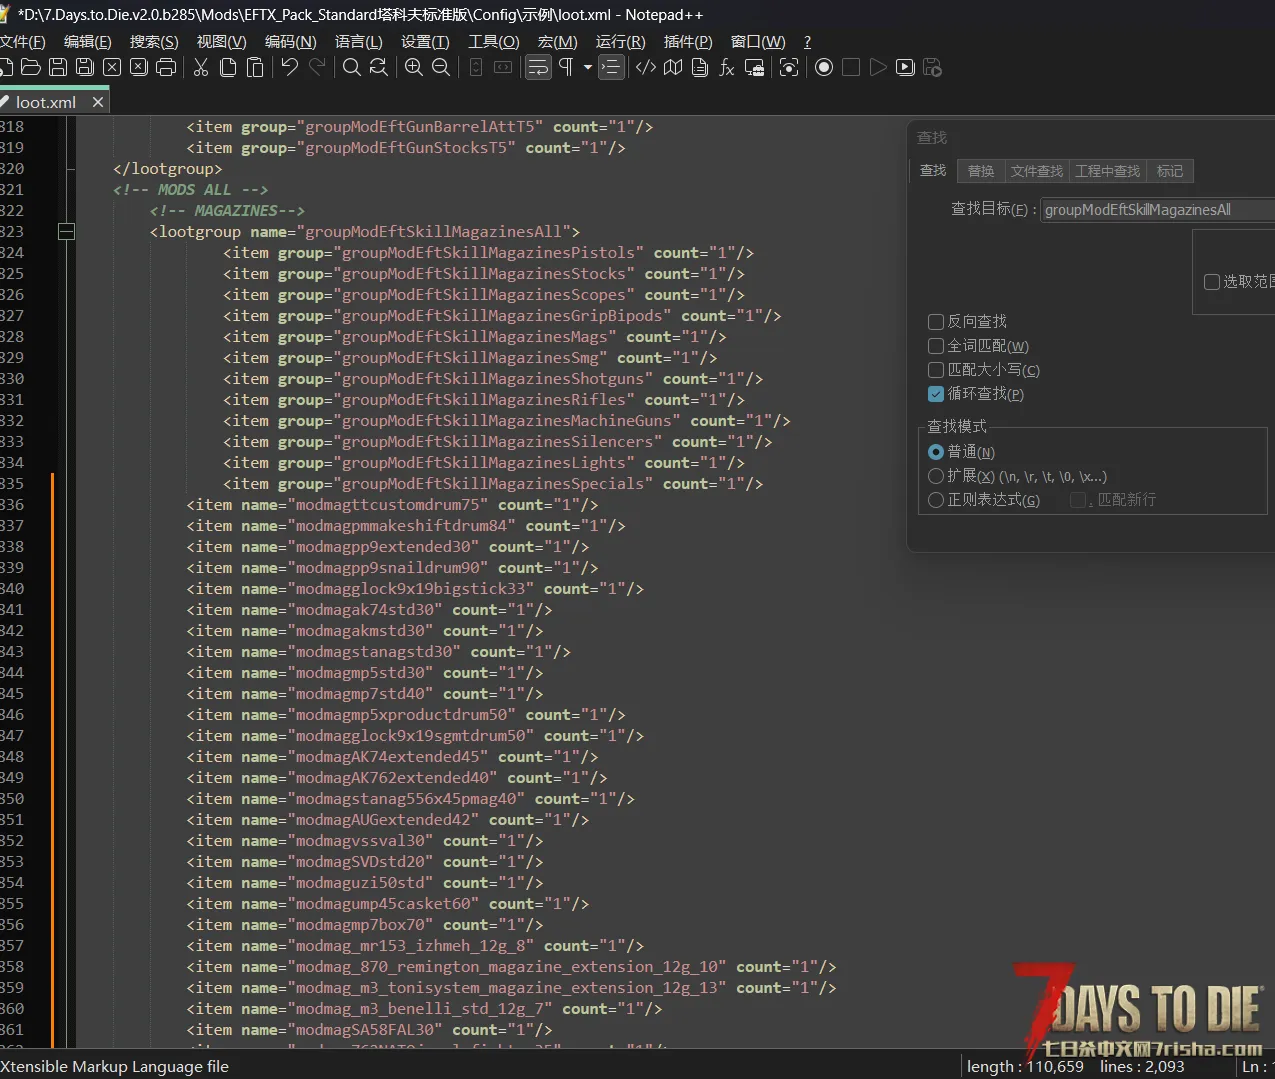Click the Save file toolbar icon
Image resolution: width=1275 pixels, height=1079 pixels.
(58, 67)
